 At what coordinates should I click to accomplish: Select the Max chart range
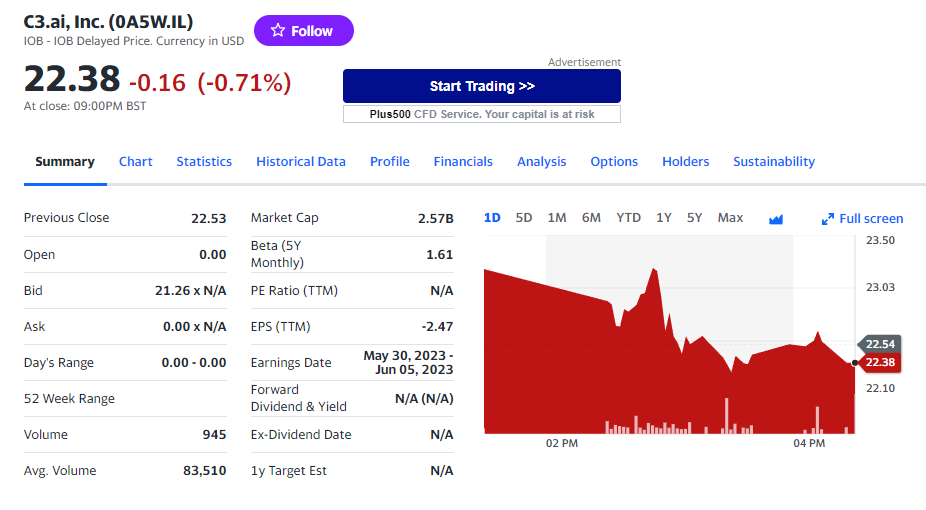pos(731,218)
